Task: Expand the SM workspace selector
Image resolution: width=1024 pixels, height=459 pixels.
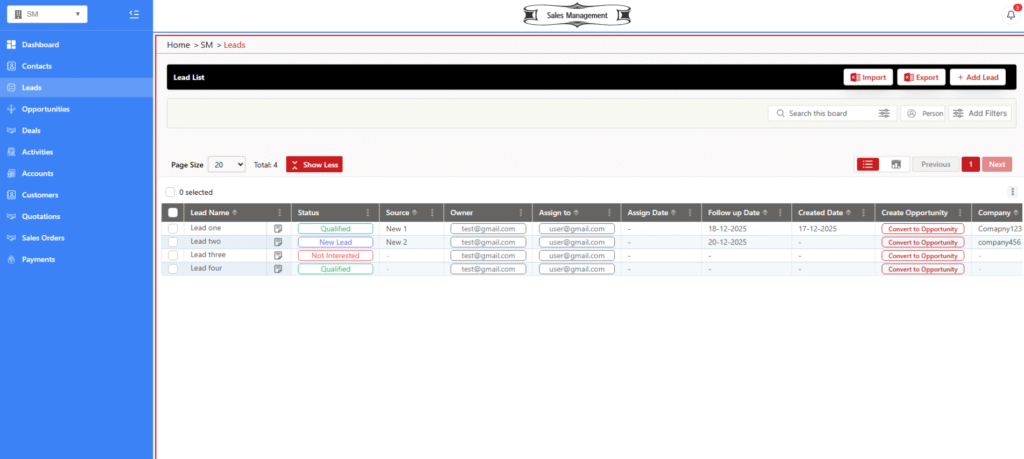Action: click(x=48, y=14)
